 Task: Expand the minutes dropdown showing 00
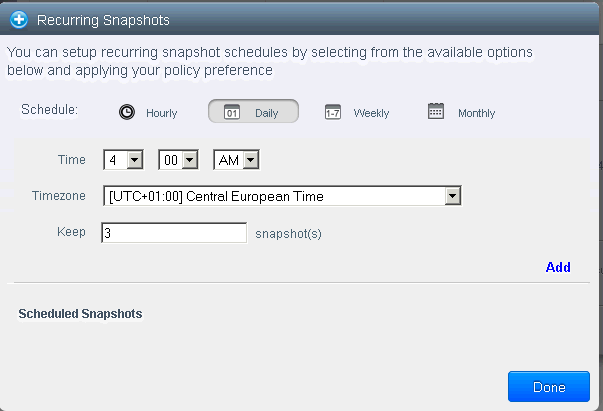[179, 159]
